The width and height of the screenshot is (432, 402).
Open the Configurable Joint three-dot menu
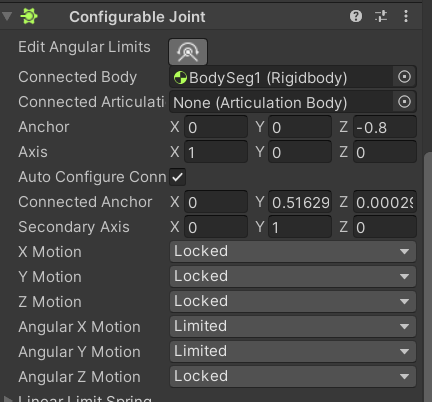tap(406, 16)
